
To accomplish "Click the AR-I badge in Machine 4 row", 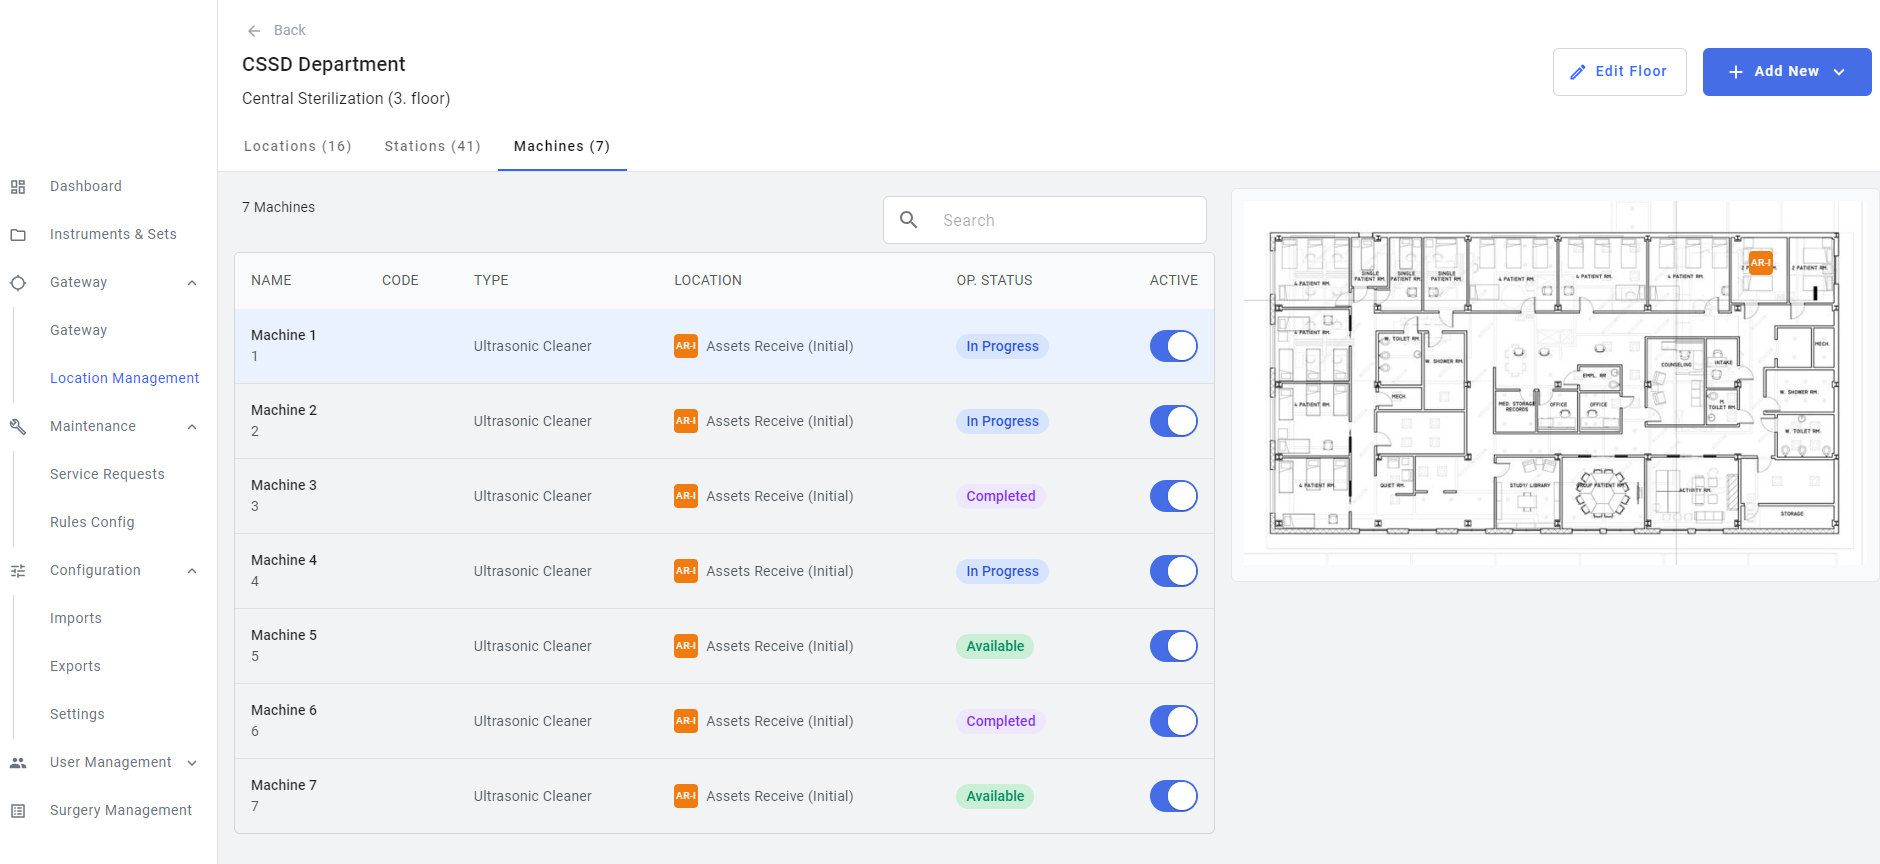I will pyautogui.click(x=686, y=571).
